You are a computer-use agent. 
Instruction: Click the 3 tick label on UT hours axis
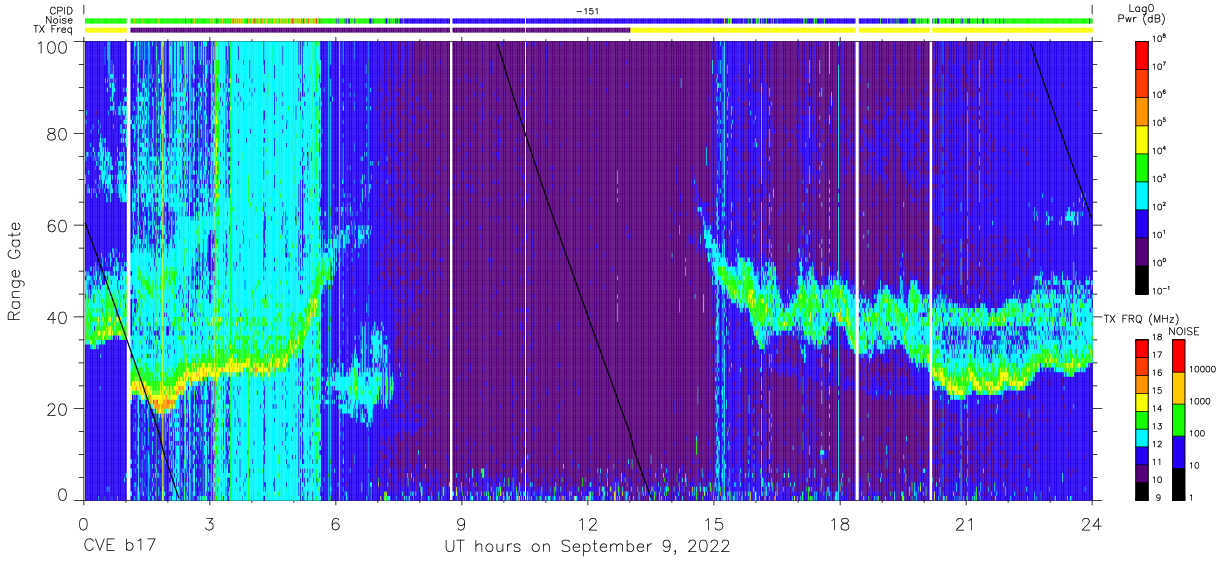click(x=210, y=525)
